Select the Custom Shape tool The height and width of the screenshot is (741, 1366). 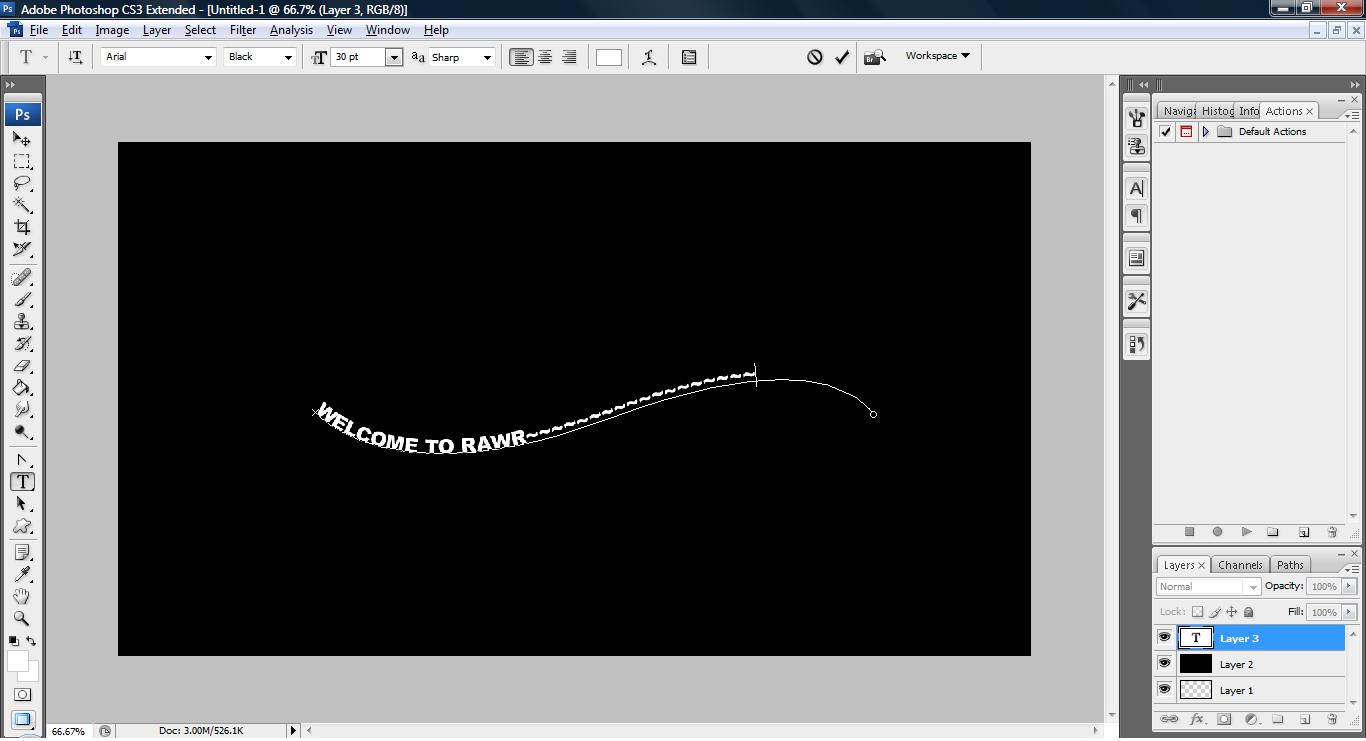tap(22, 525)
